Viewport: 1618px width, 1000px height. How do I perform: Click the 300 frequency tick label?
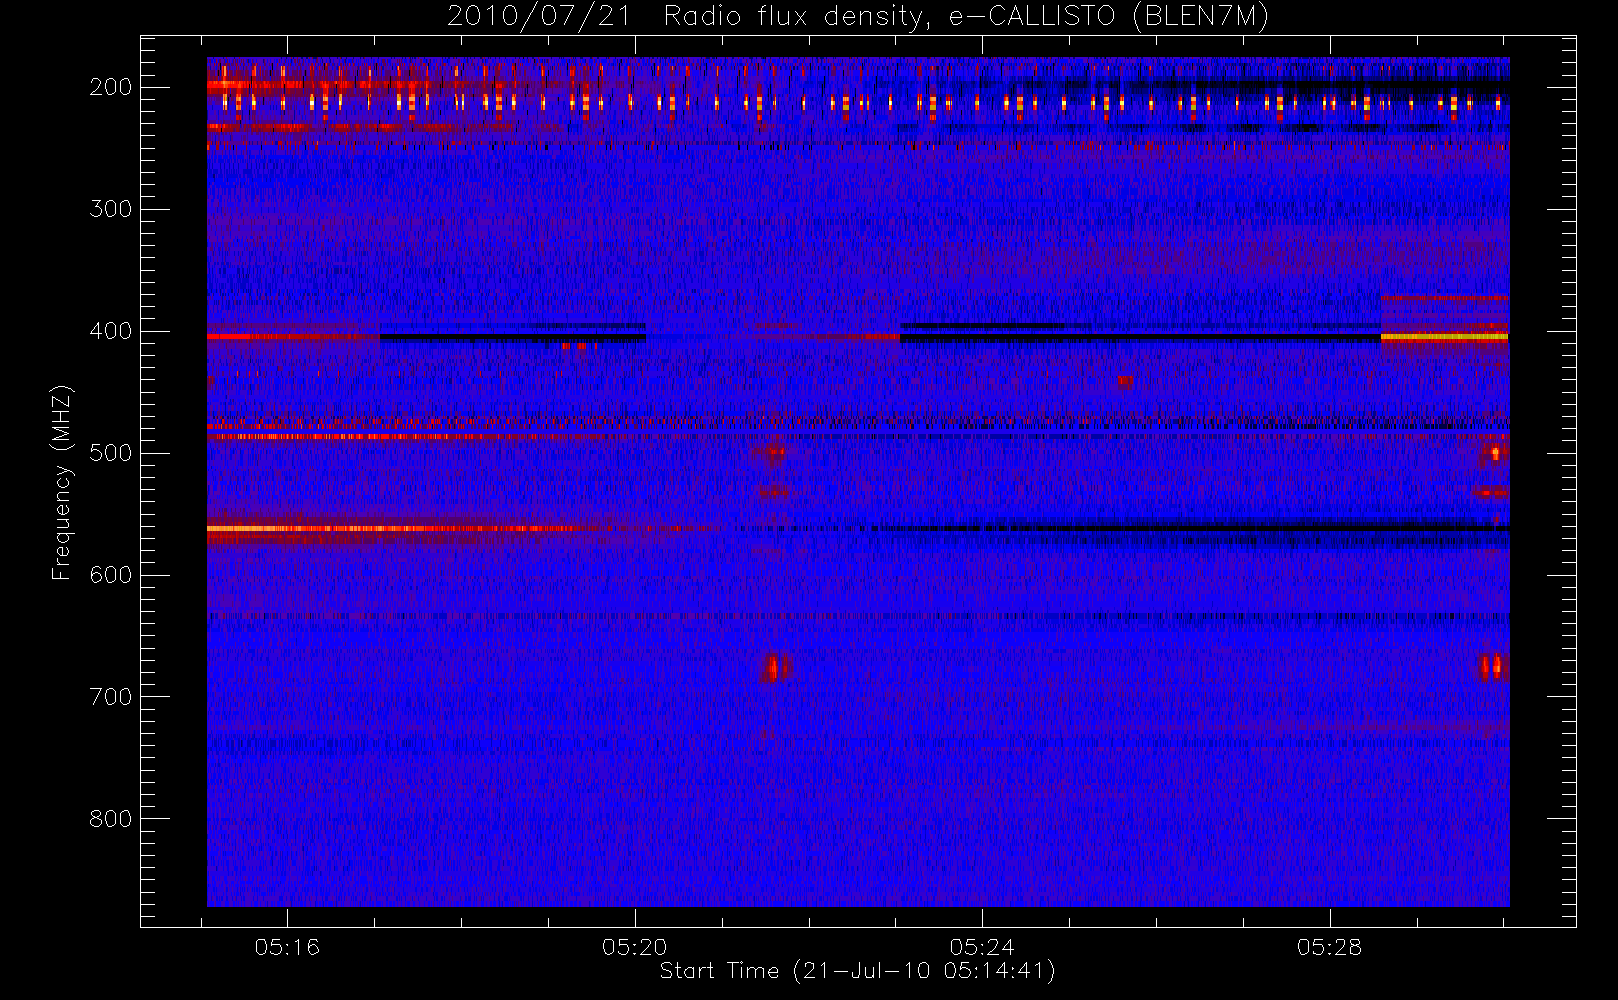(111, 209)
